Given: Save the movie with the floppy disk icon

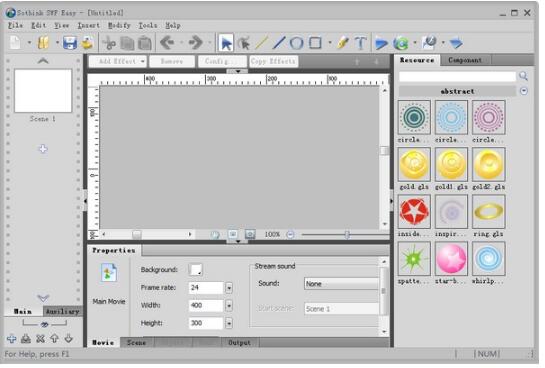Looking at the screenshot, I should tap(70, 43).
